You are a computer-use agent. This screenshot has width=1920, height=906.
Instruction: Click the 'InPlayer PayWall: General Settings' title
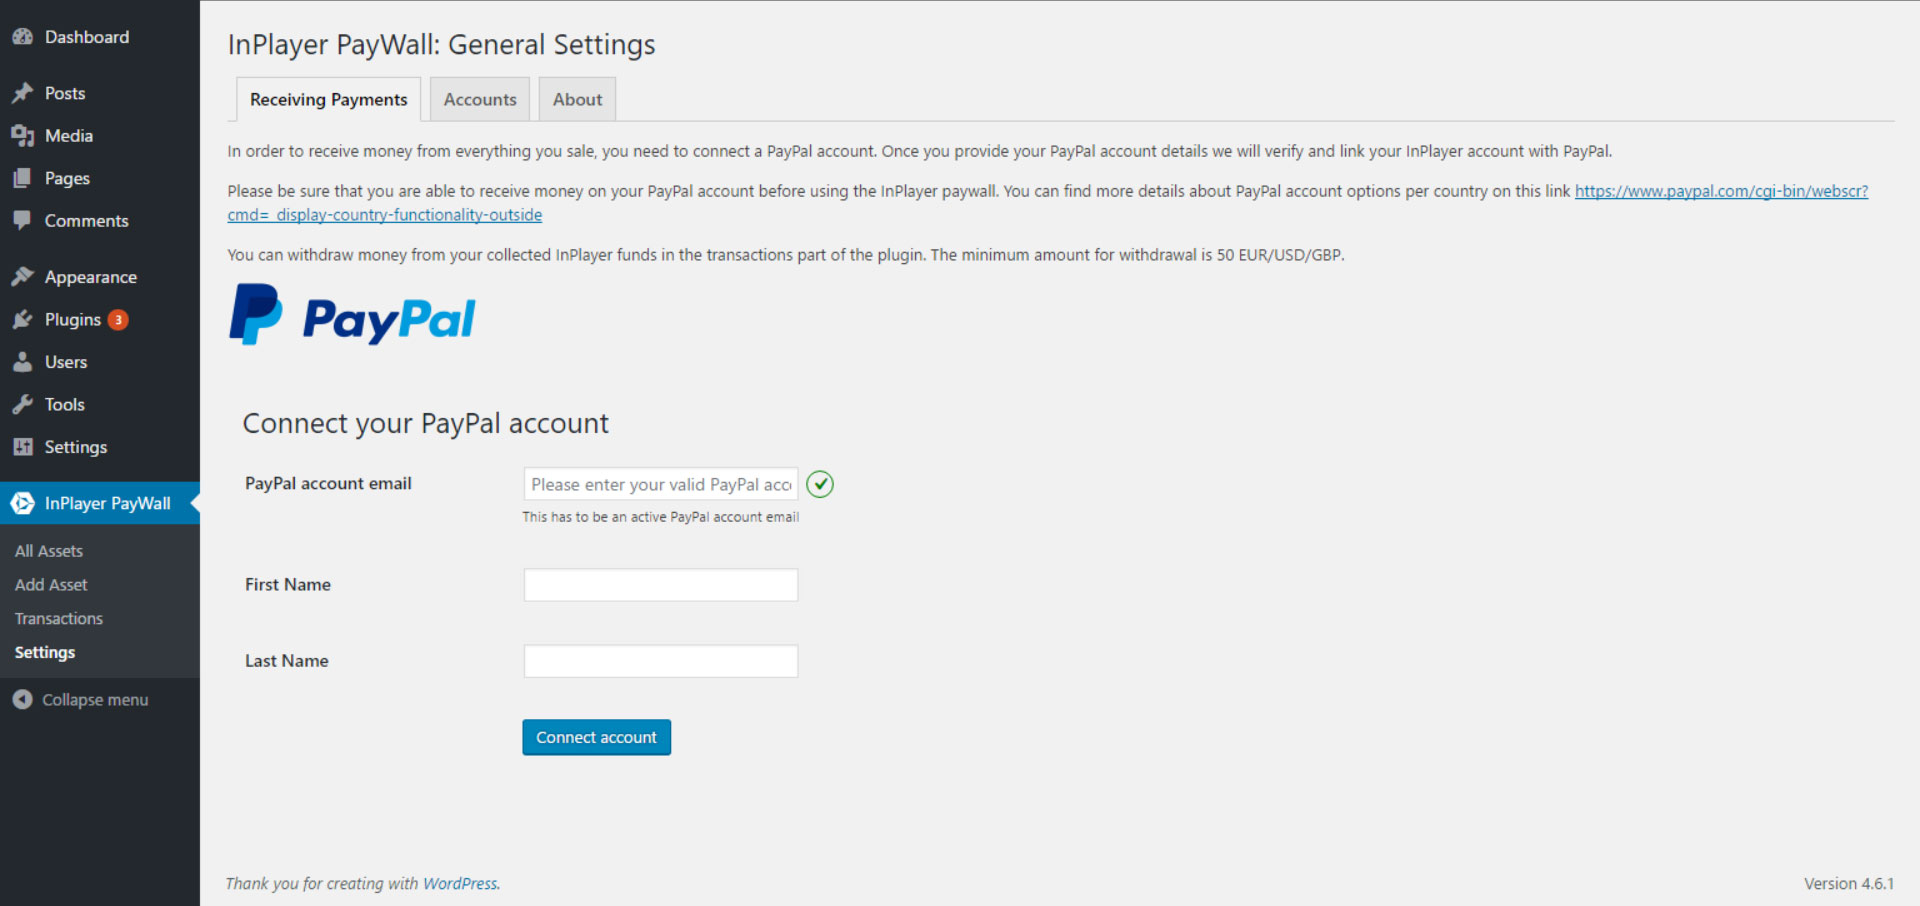tap(441, 45)
